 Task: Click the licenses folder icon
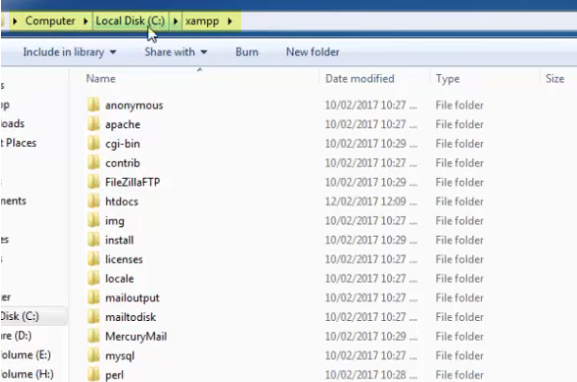coord(93,259)
